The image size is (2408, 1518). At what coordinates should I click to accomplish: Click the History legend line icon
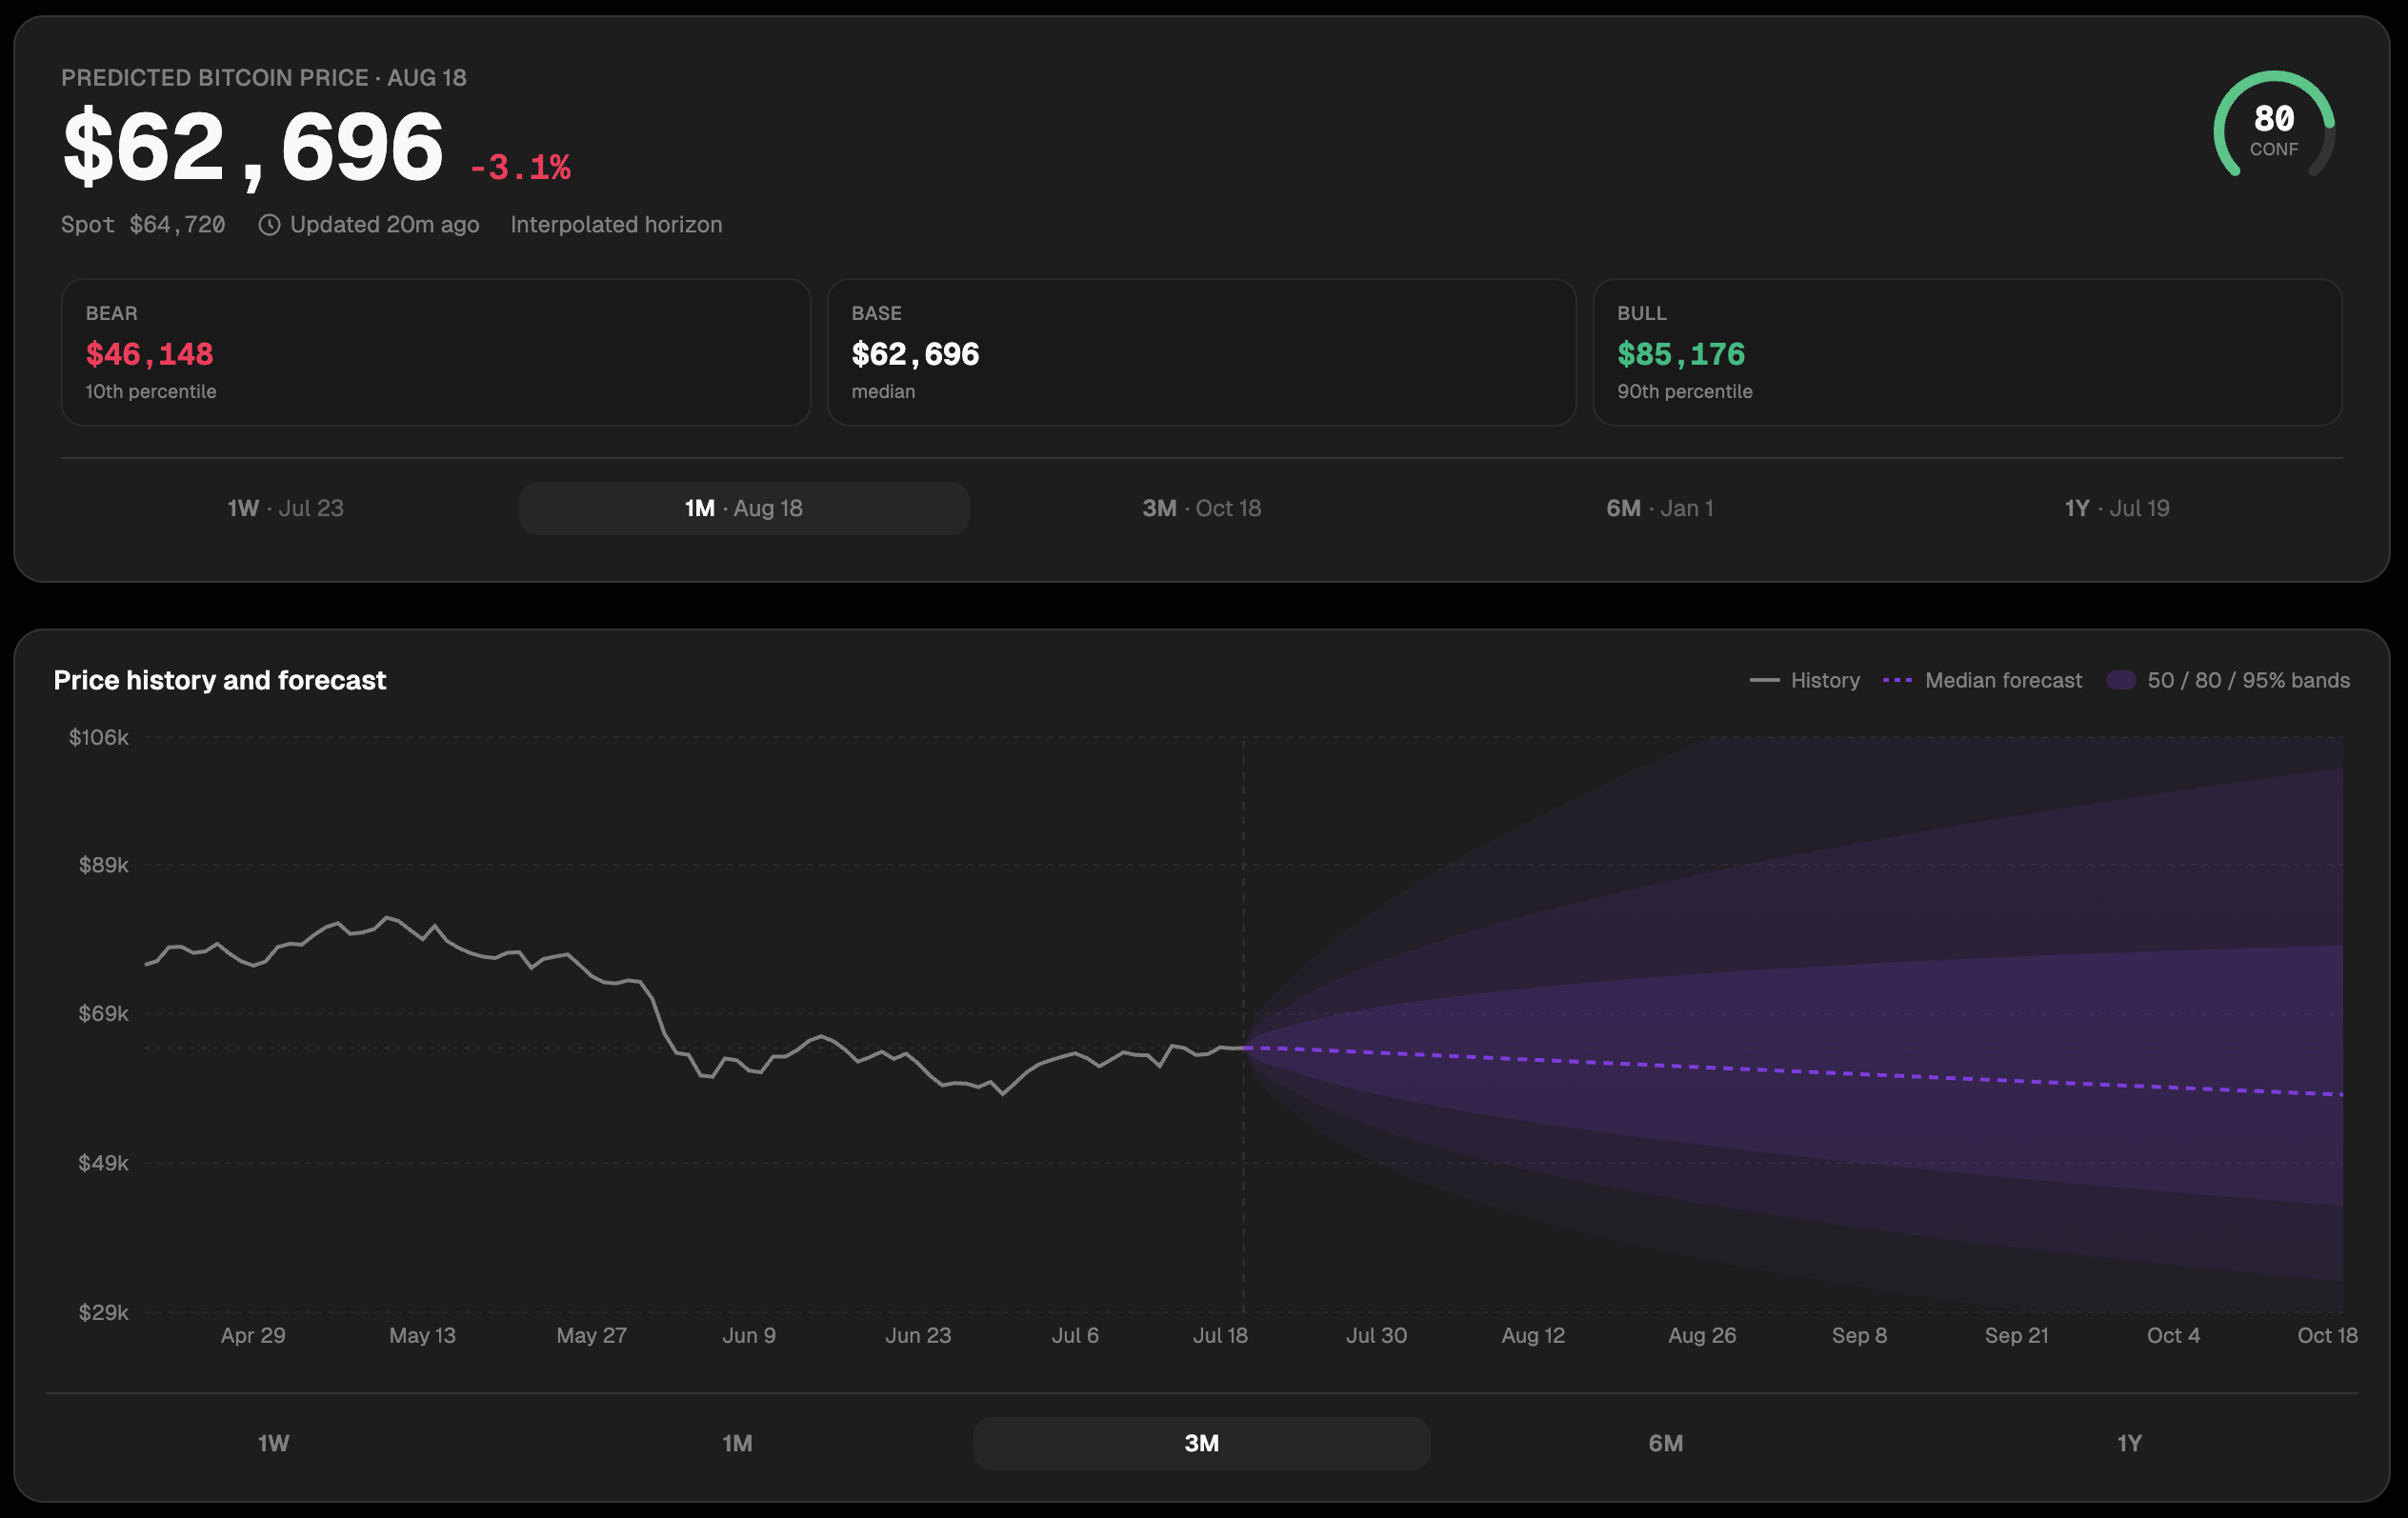(x=1764, y=680)
